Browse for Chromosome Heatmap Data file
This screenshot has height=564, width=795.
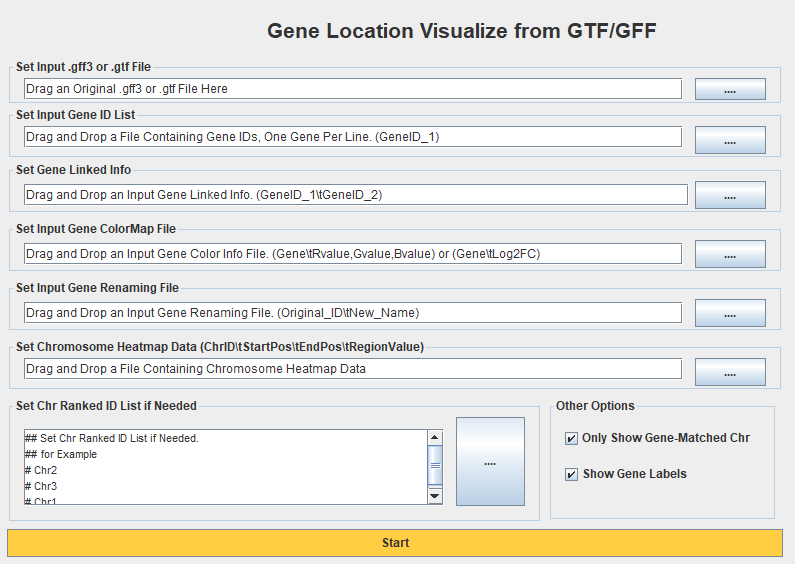730,370
